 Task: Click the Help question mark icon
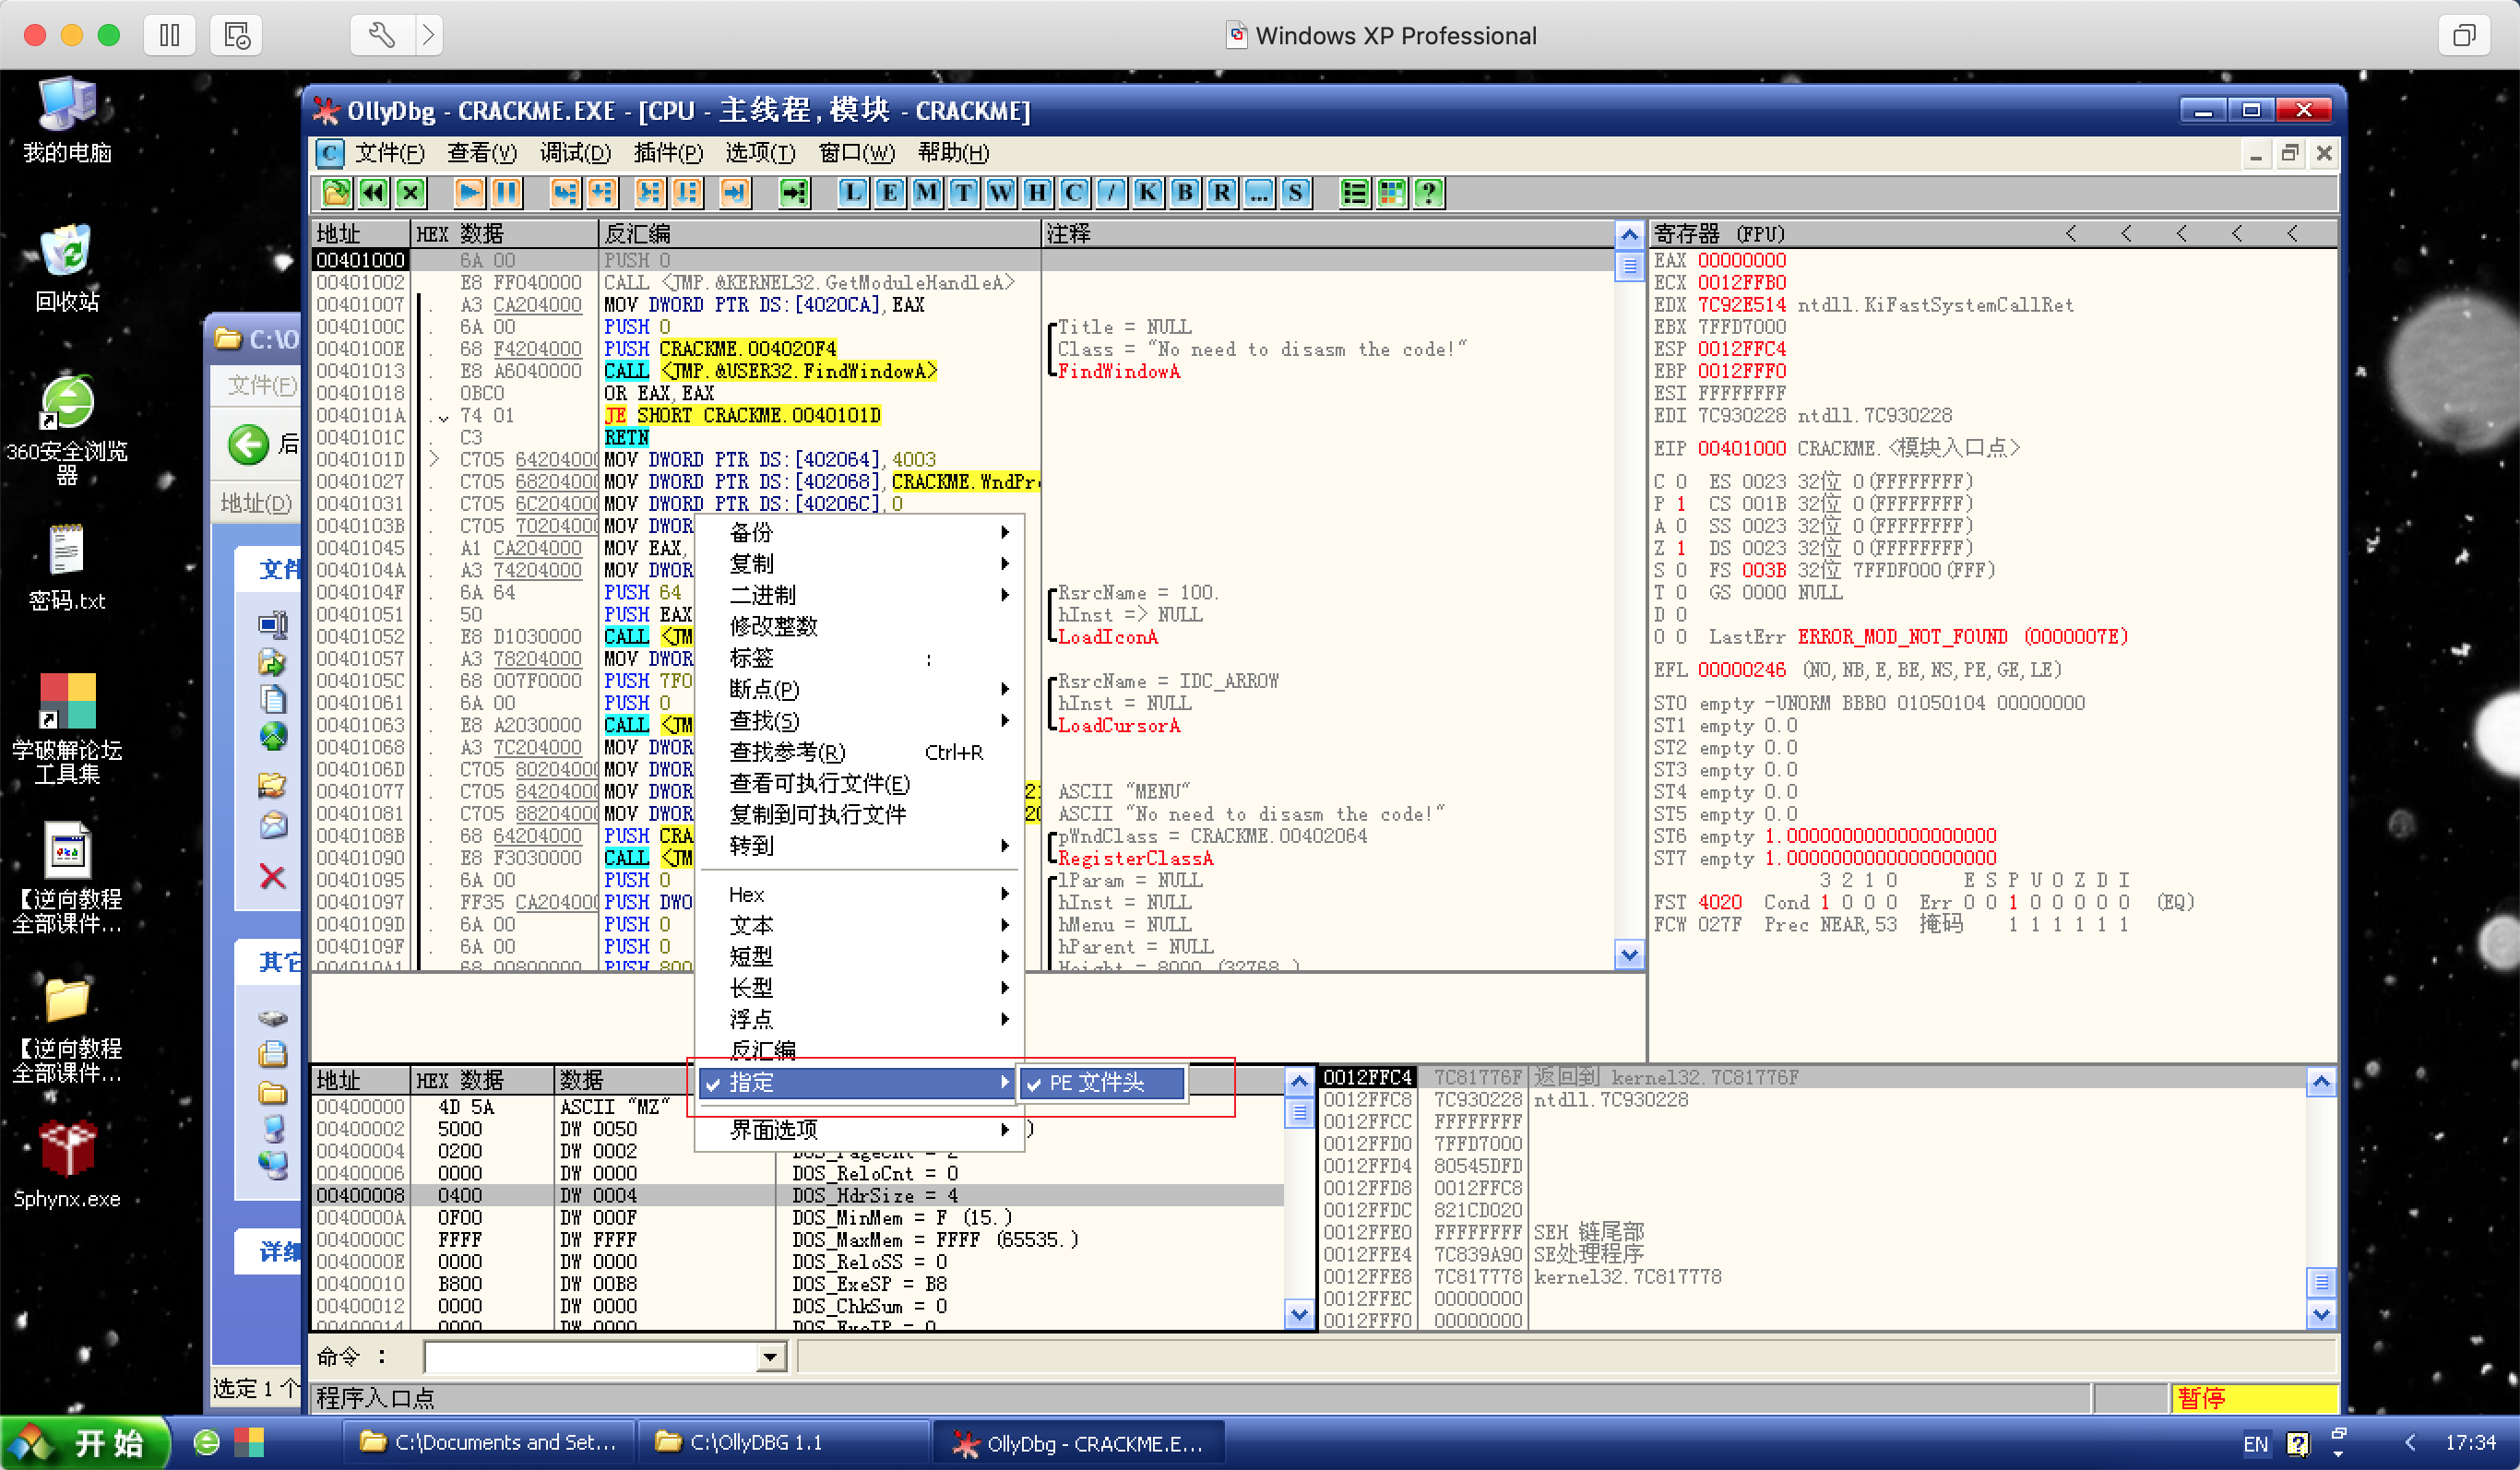[1429, 192]
